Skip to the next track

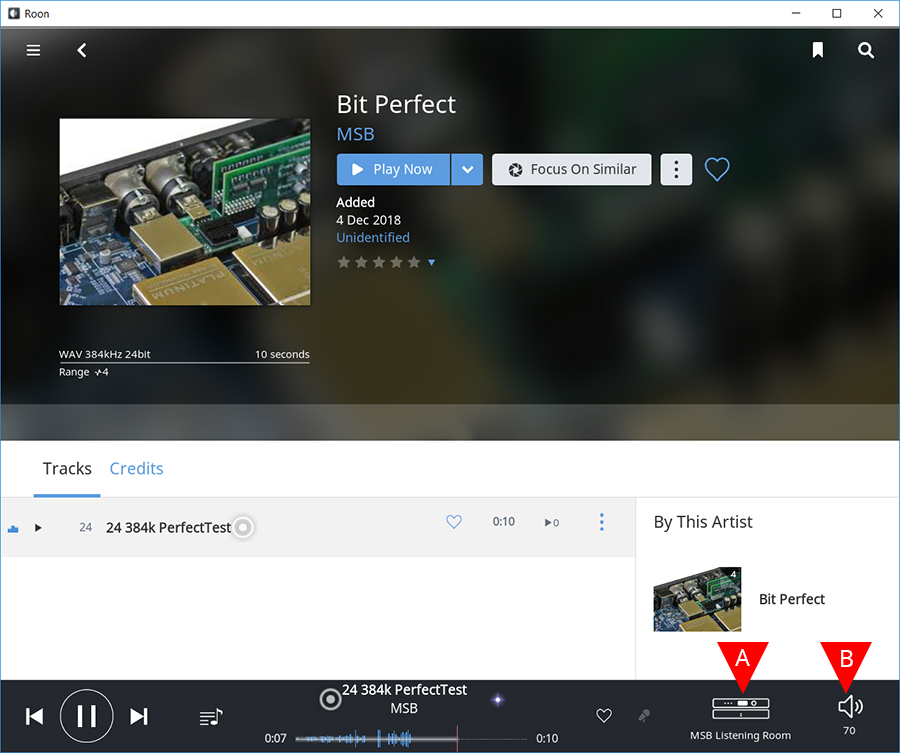tap(139, 716)
